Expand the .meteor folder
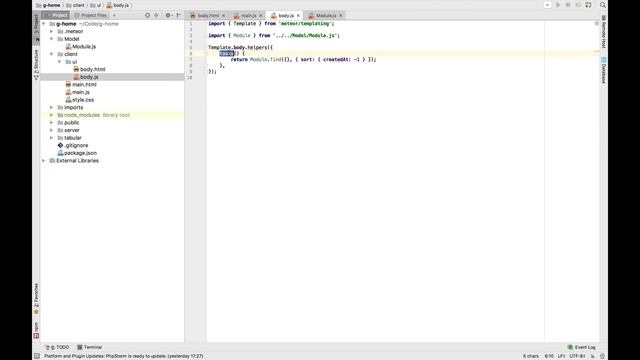 point(52,31)
